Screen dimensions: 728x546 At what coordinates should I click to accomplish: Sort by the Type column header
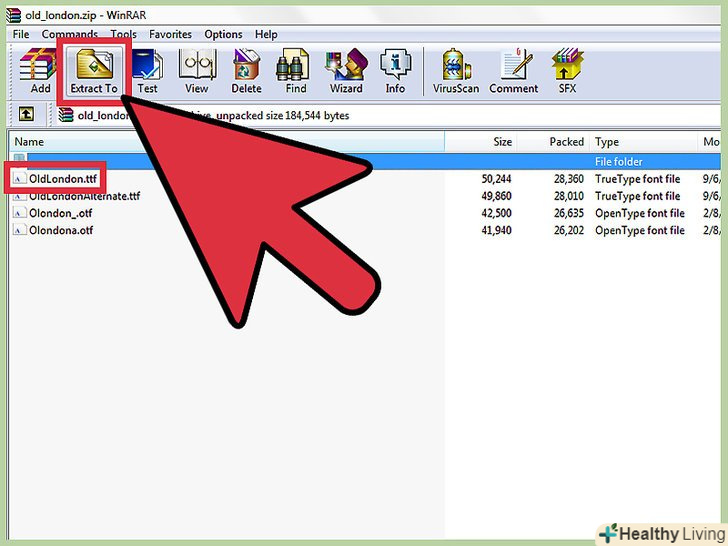[x=643, y=142]
